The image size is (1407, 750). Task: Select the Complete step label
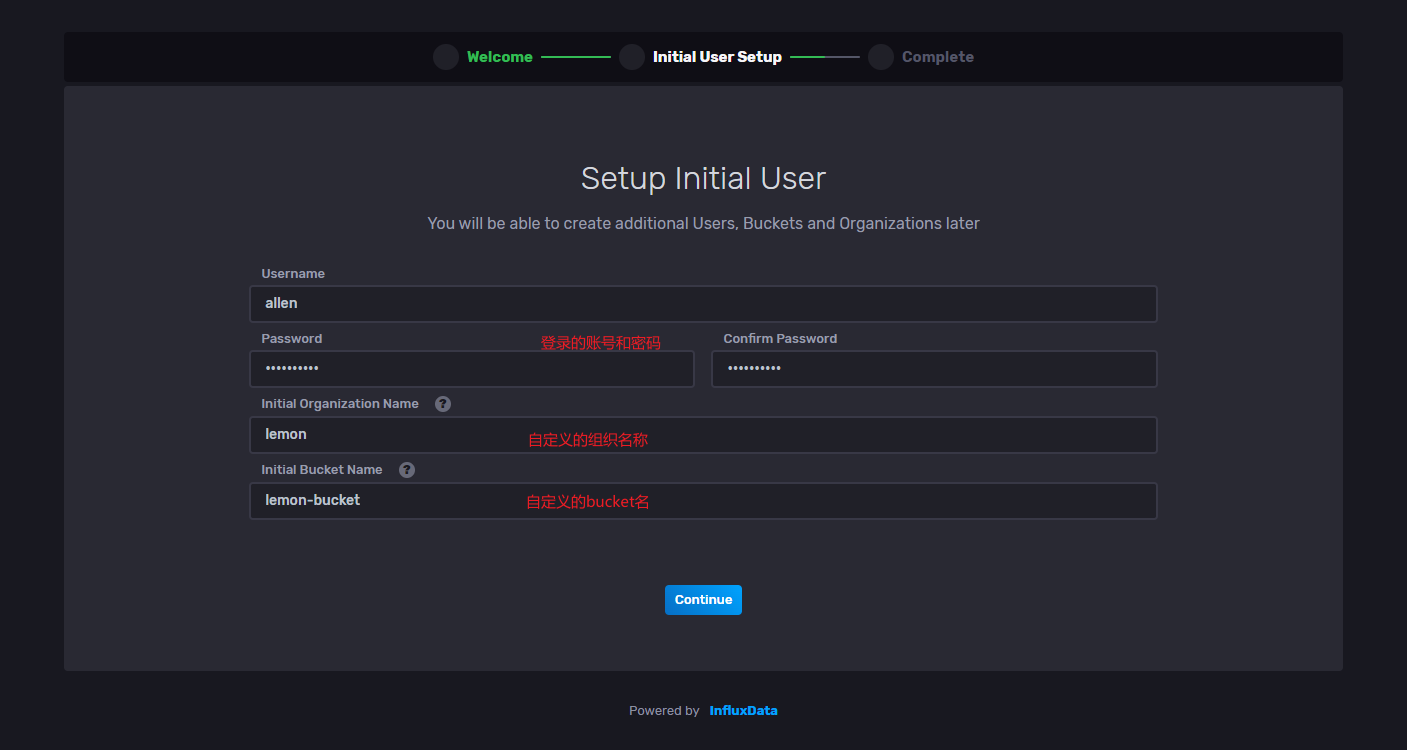click(x=938, y=57)
